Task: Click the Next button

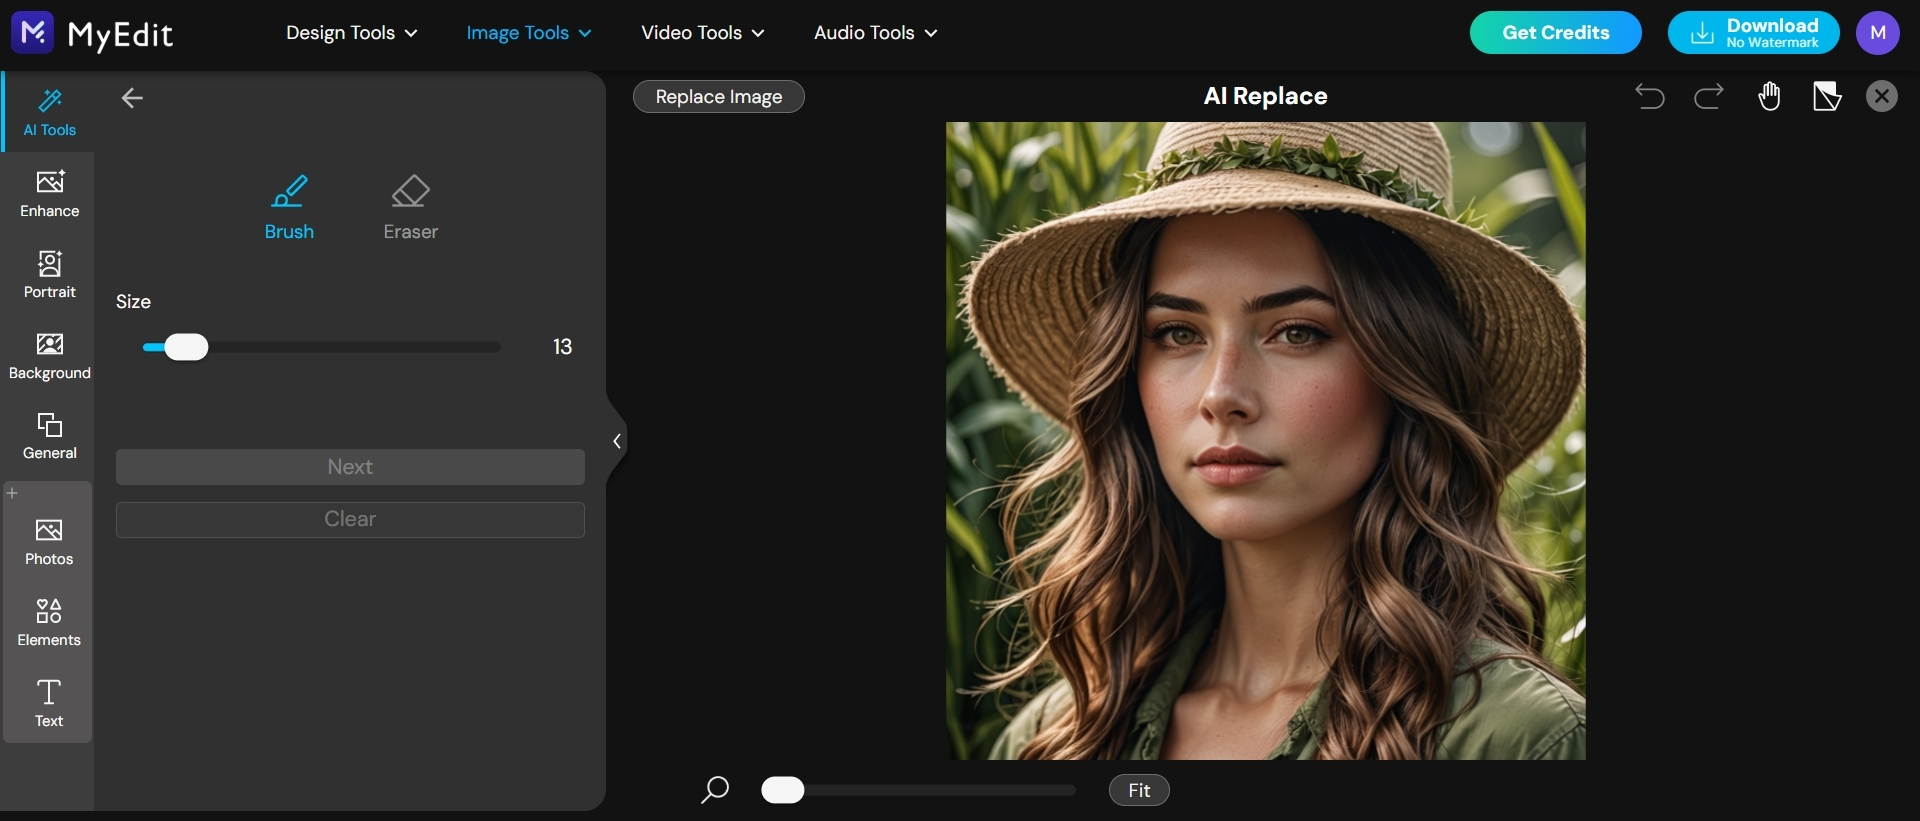Action: point(350,467)
